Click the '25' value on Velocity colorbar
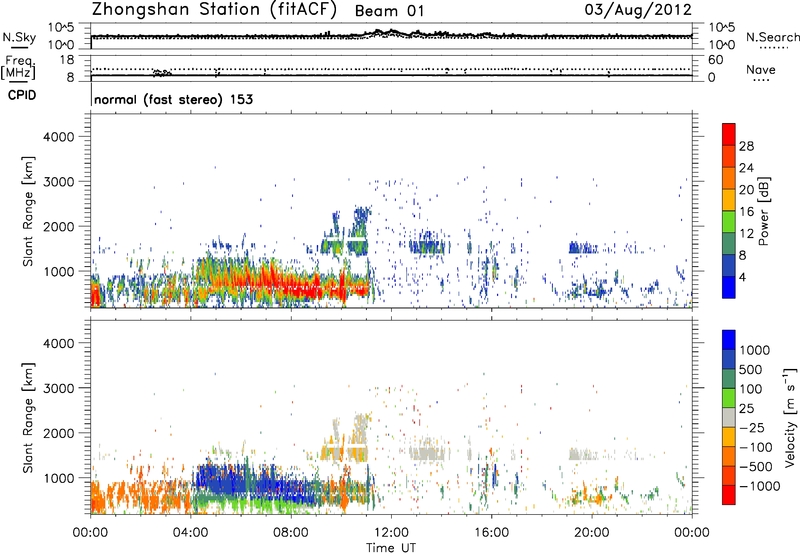The width and height of the screenshot is (800, 554). coord(746,409)
